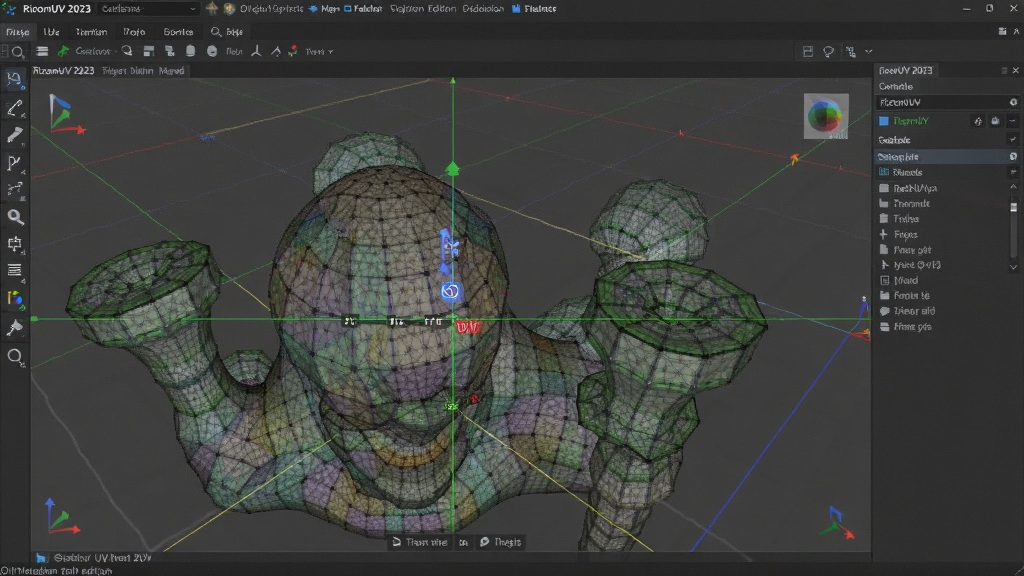Click the stacked lines tool in left toolbar
The height and width of the screenshot is (576, 1024).
point(14,270)
